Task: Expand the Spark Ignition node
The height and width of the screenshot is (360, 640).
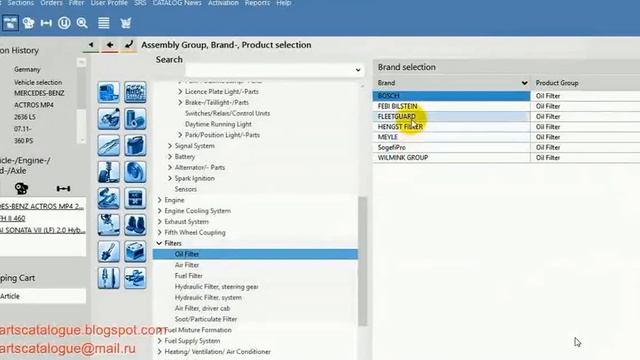Action: 170,178
